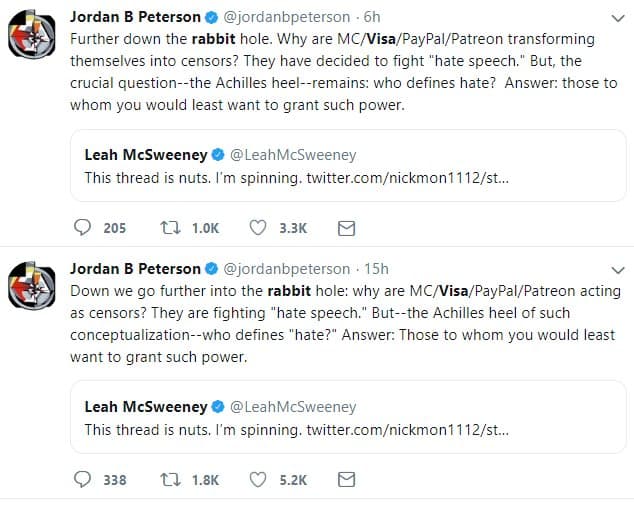This screenshot has width=634, height=513.
Task: Open Jordan B Peterson's avatar on second tweet
Action: click(31, 291)
